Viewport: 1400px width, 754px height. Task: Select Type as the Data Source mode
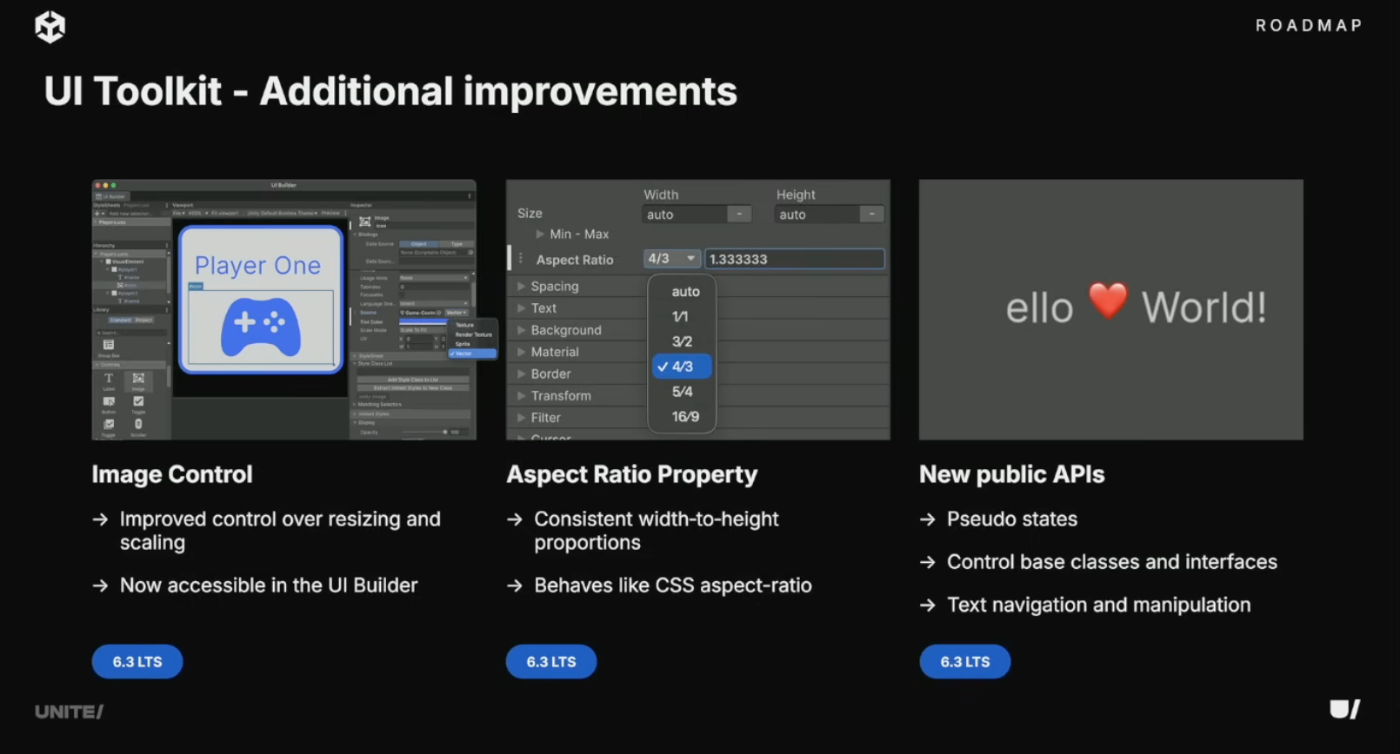[457, 244]
